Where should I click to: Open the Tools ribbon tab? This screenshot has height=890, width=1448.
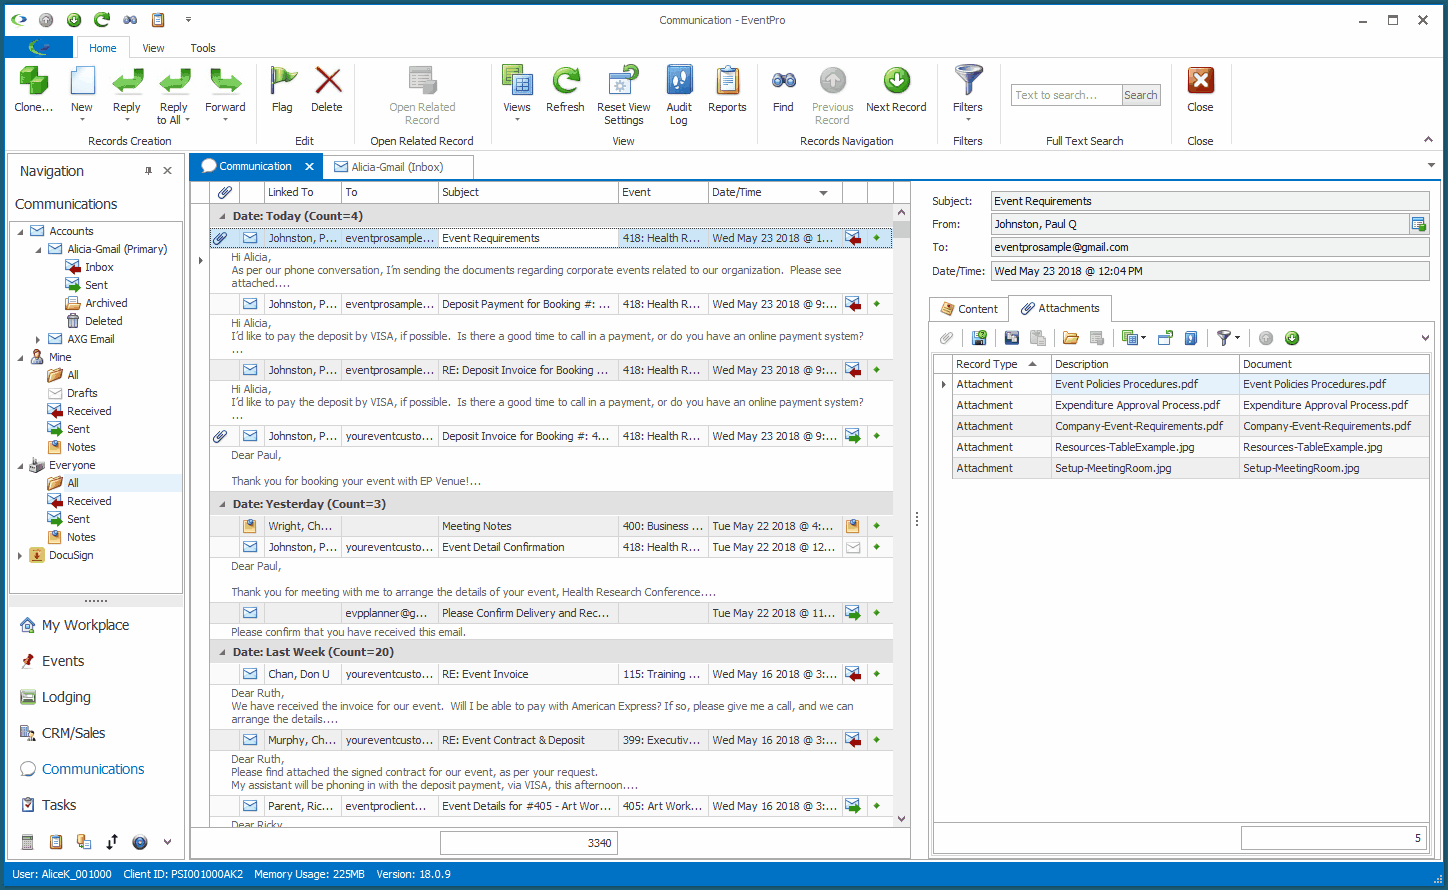(203, 48)
